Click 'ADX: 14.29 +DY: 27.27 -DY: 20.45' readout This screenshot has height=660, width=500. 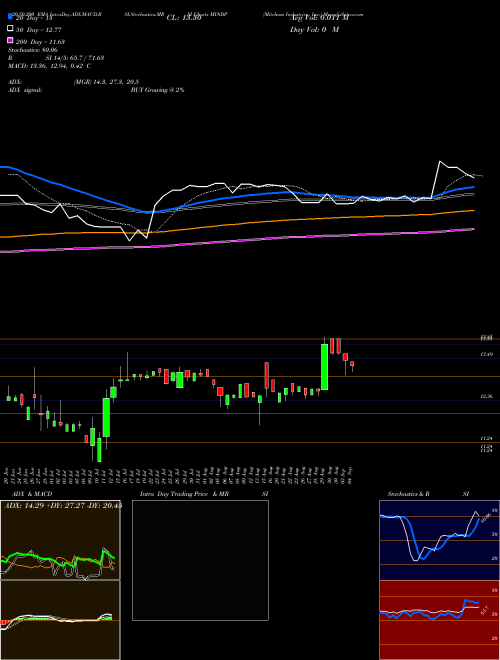click(62, 505)
